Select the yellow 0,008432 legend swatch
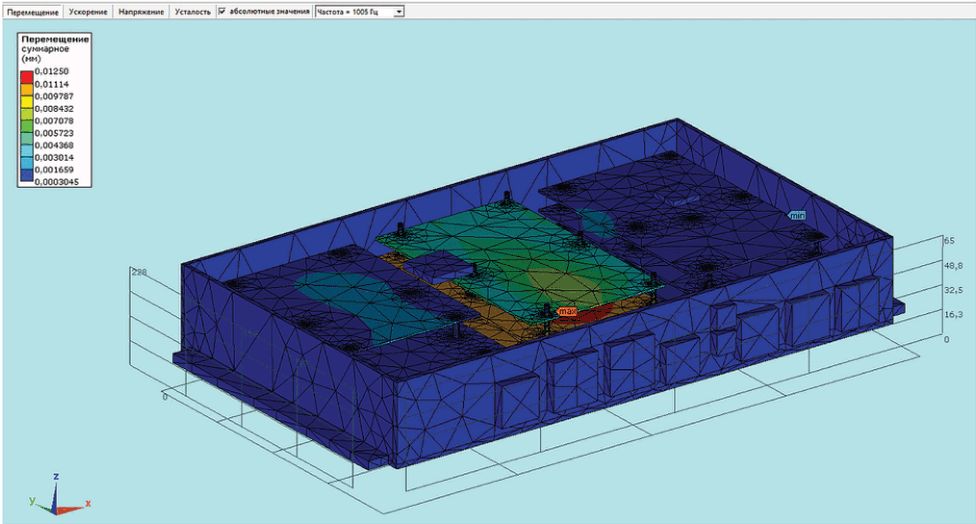The height and width of the screenshot is (524, 976). pyautogui.click(x=27, y=103)
